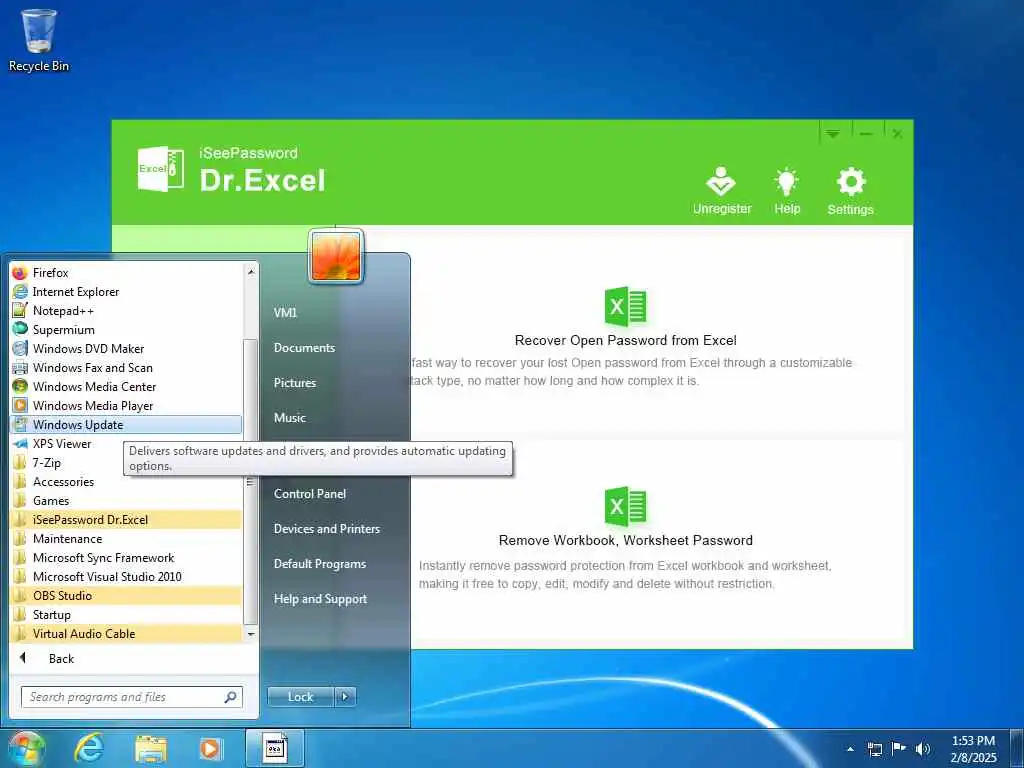Image resolution: width=1024 pixels, height=768 pixels.
Task: Expand the Games folder
Action: click(x=126, y=500)
